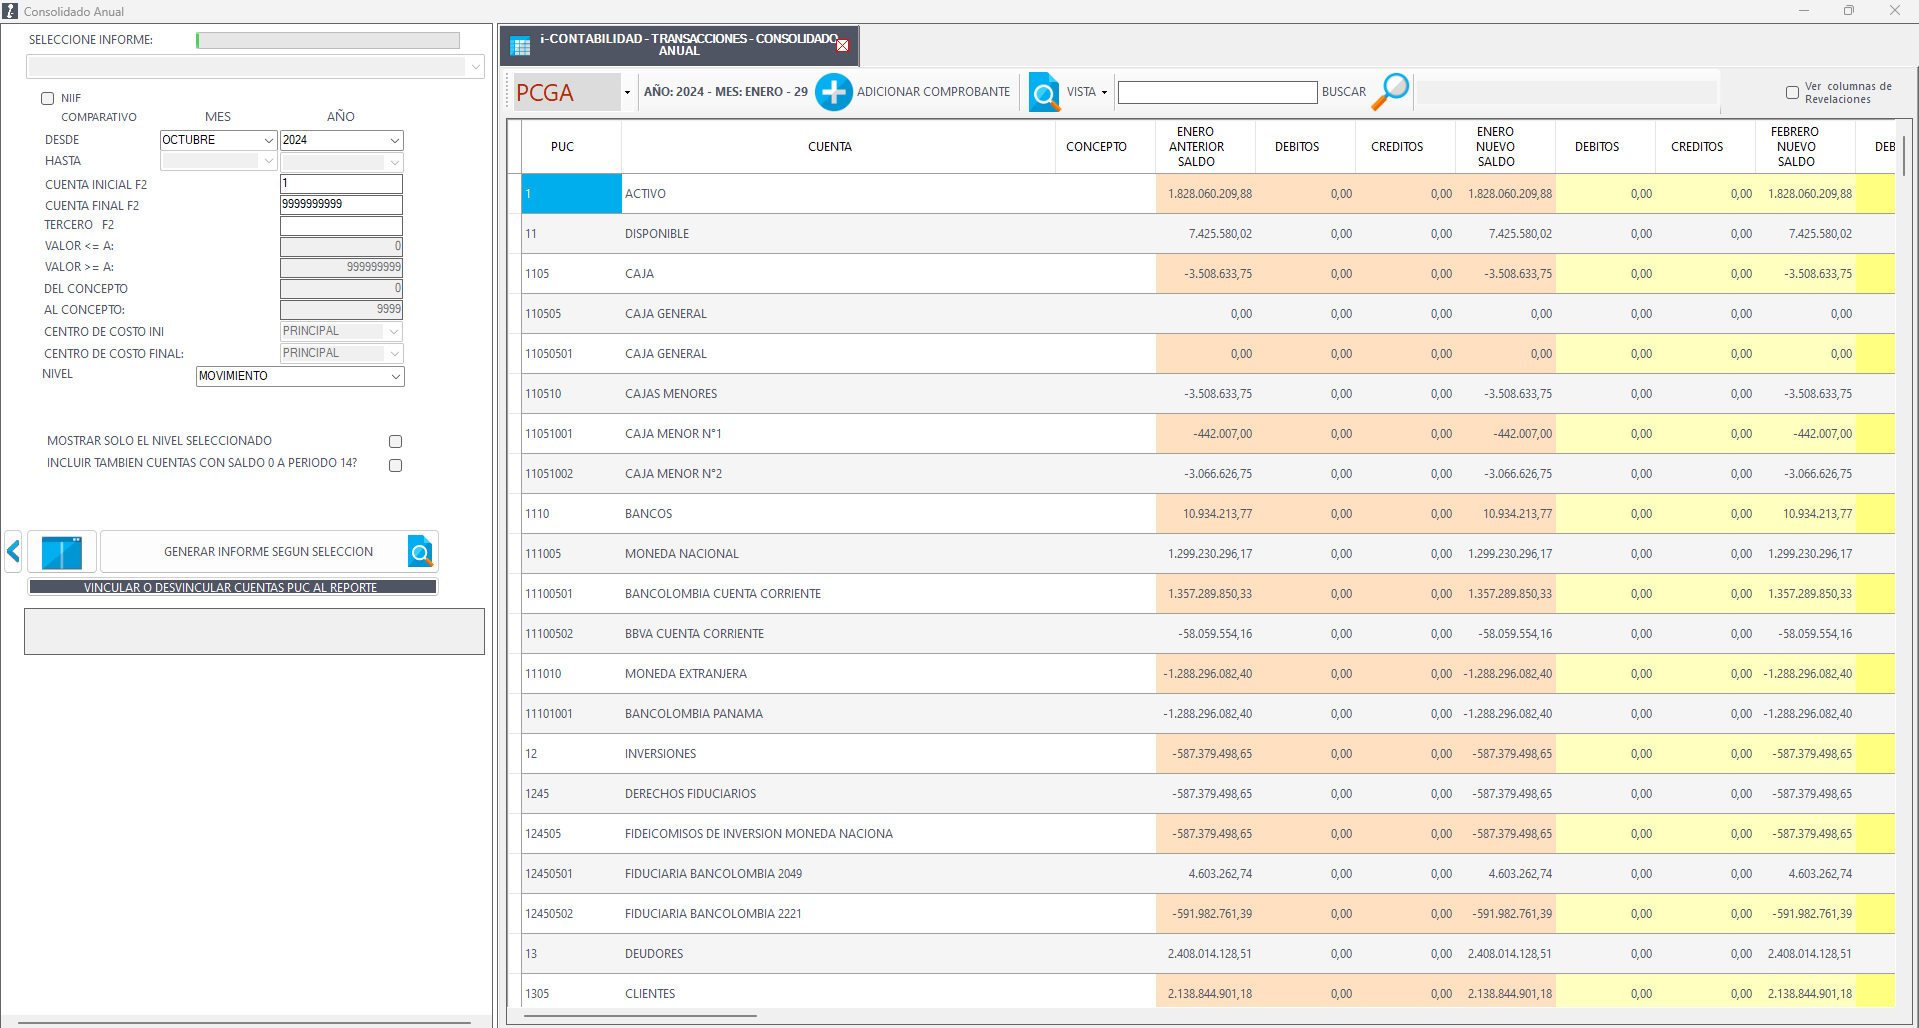
Task: Click Generar Informe Segun Seleccion button
Action: pyautogui.click(x=268, y=552)
